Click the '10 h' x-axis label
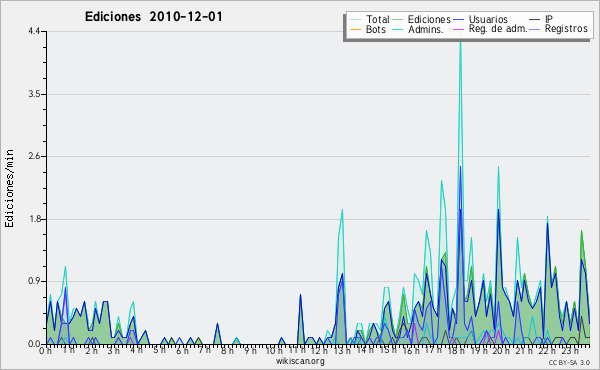 coord(274,350)
